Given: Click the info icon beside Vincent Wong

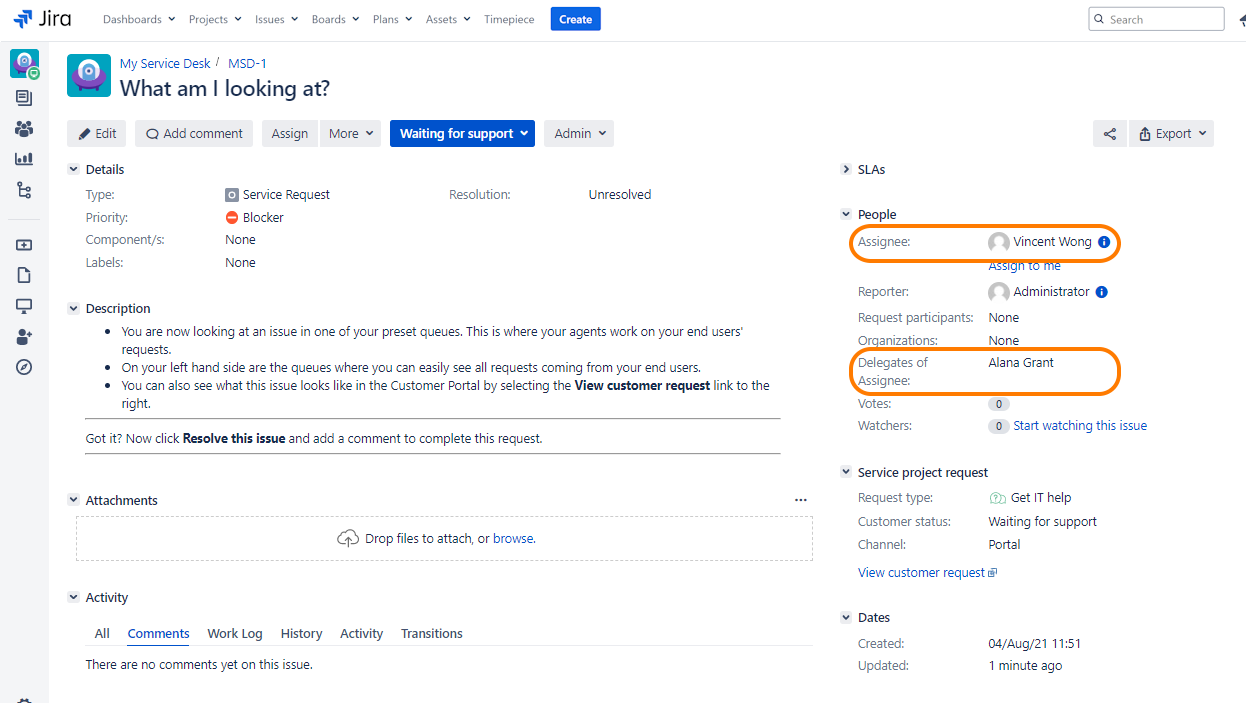Looking at the screenshot, I should [x=1104, y=242].
